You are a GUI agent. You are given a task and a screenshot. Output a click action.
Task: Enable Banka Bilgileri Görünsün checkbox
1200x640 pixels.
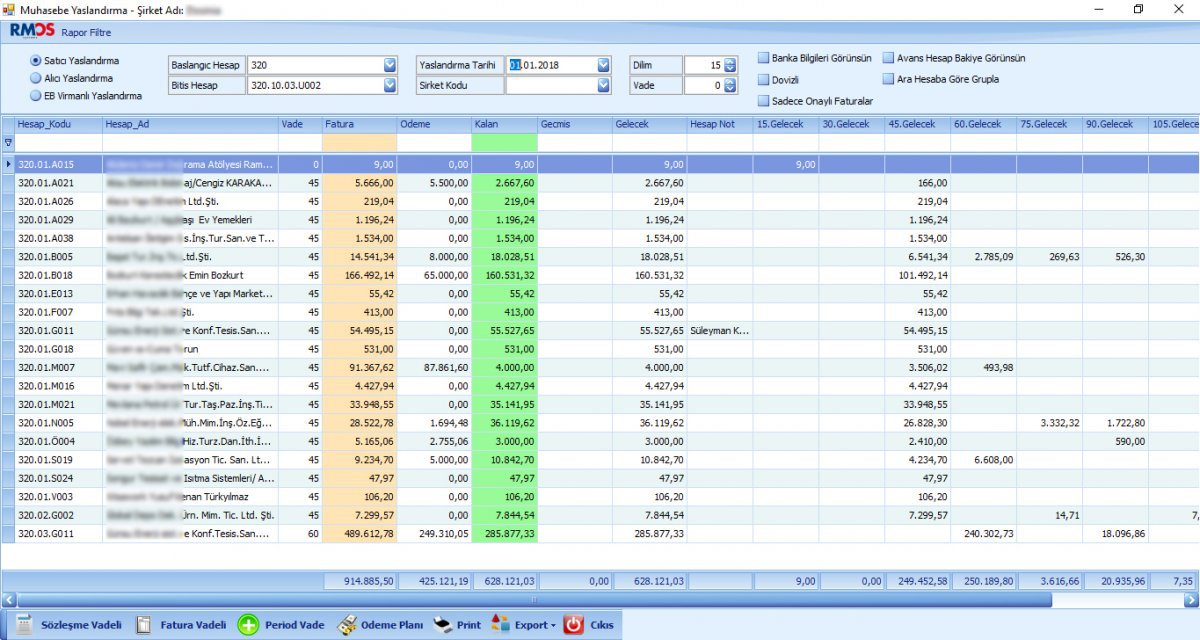(x=815, y=58)
